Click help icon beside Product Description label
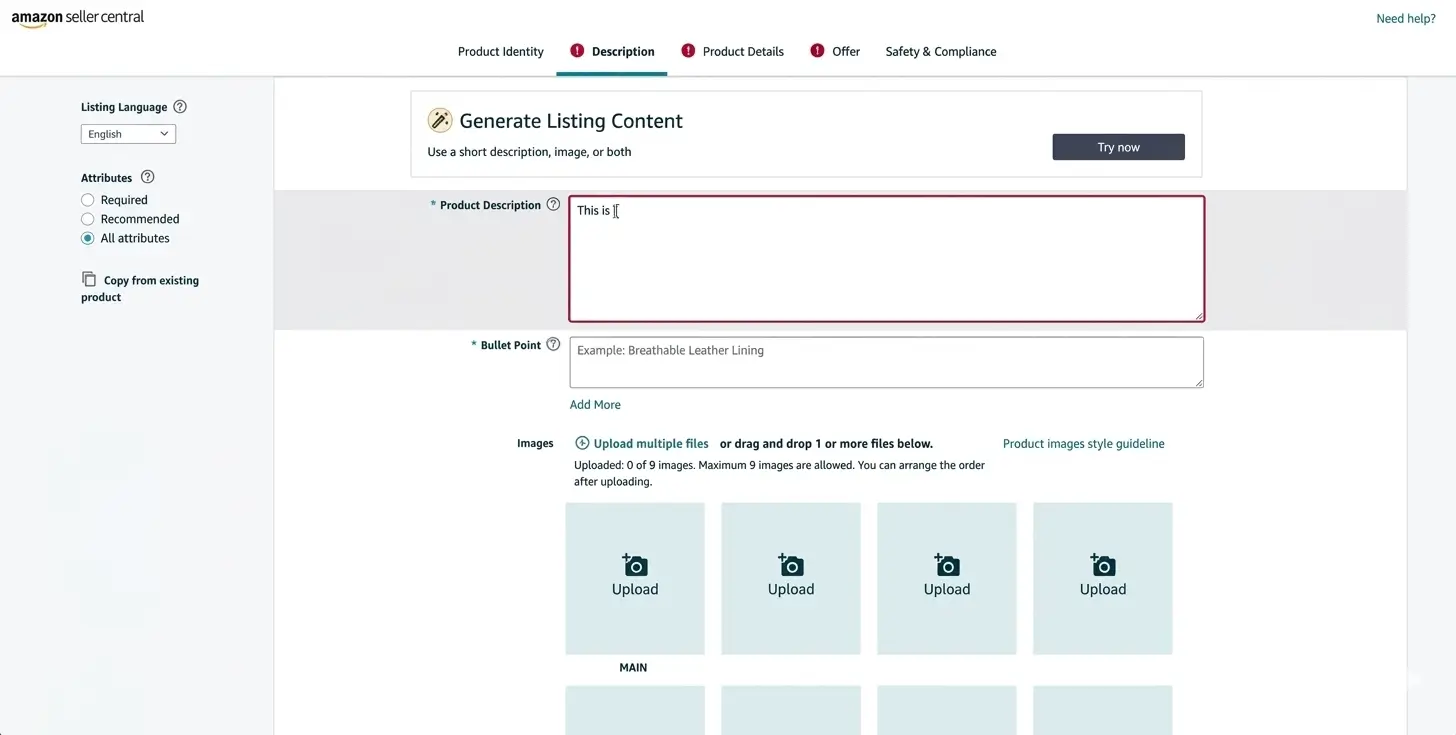This screenshot has height=735, width=1456. pos(553,205)
